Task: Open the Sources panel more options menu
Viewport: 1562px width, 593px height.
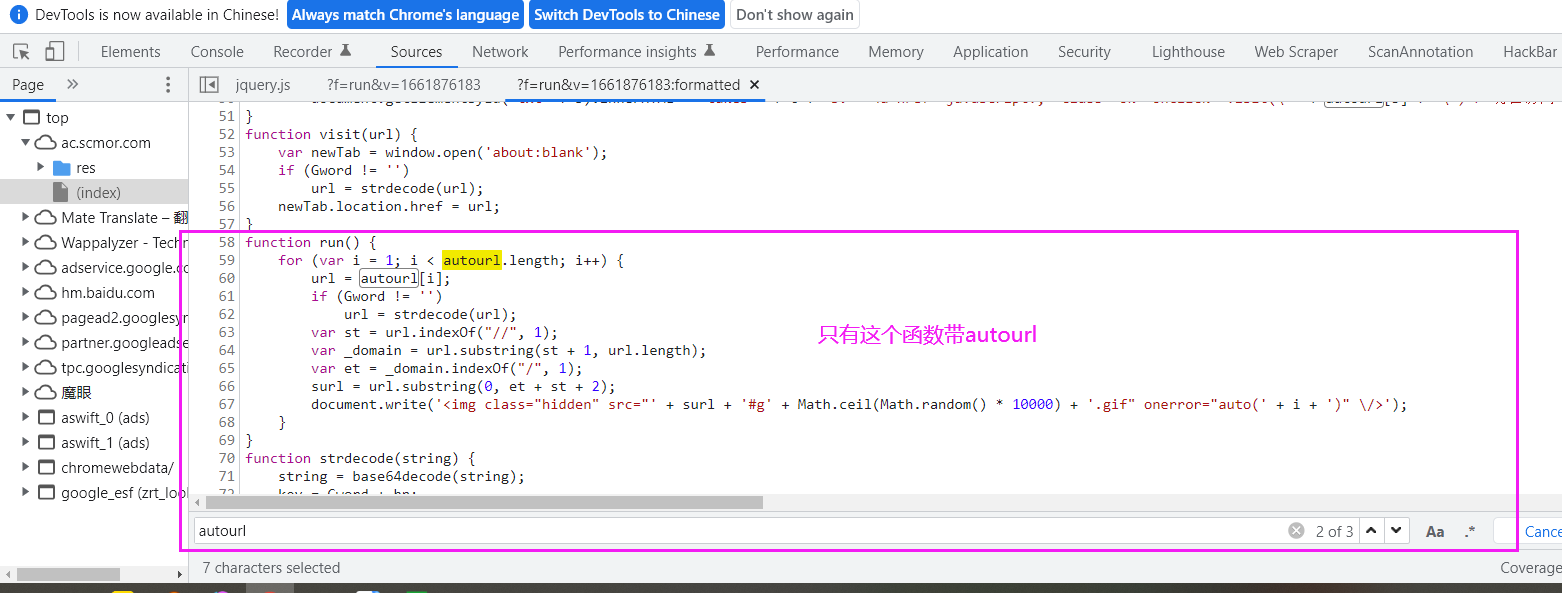Action: click(x=167, y=85)
